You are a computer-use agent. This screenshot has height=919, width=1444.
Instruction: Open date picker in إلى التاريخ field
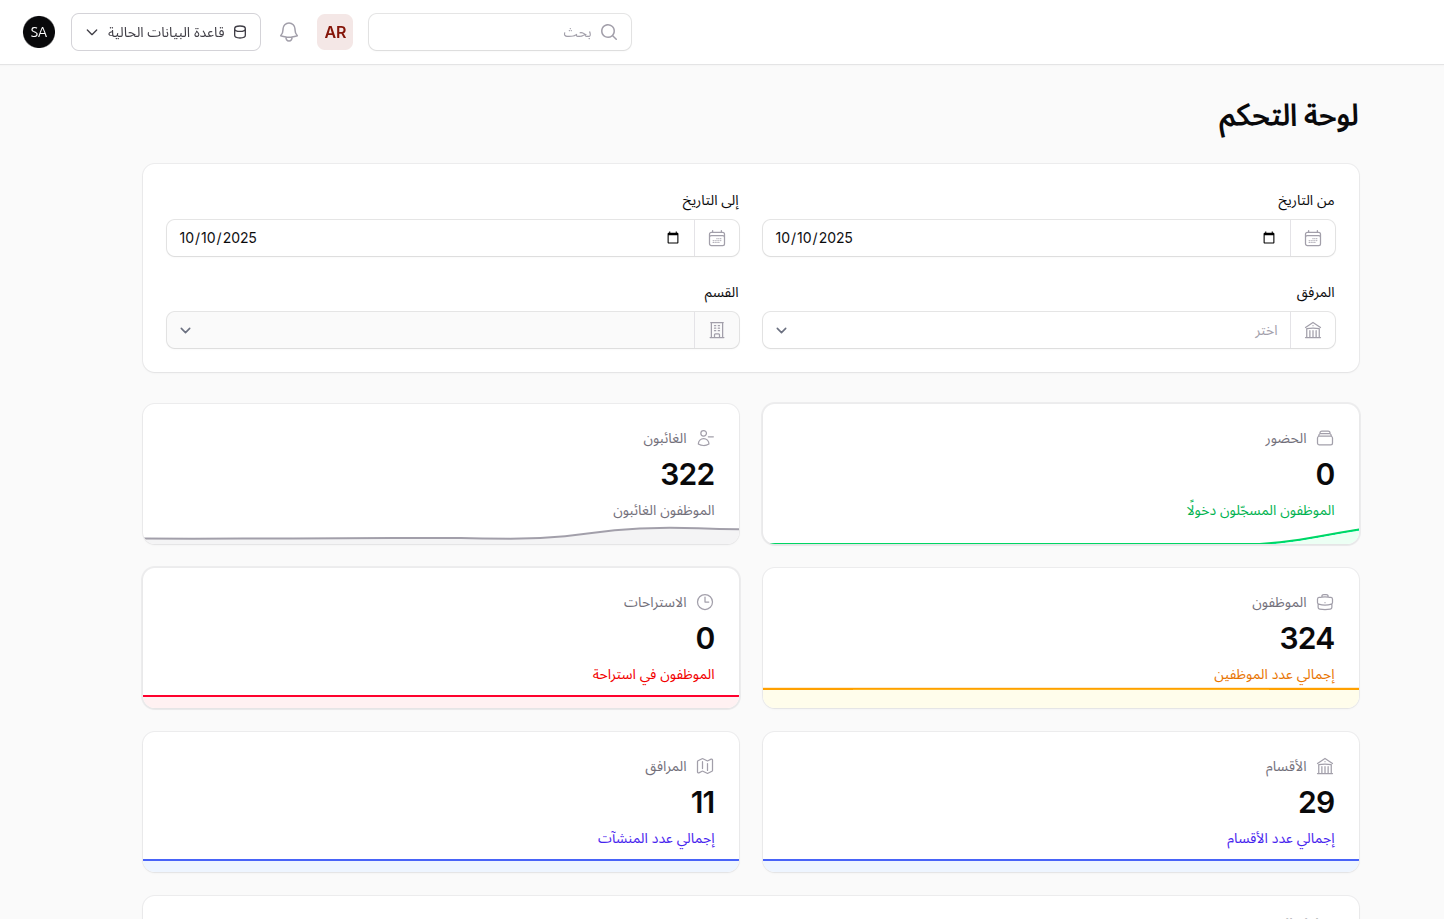[x=673, y=238]
